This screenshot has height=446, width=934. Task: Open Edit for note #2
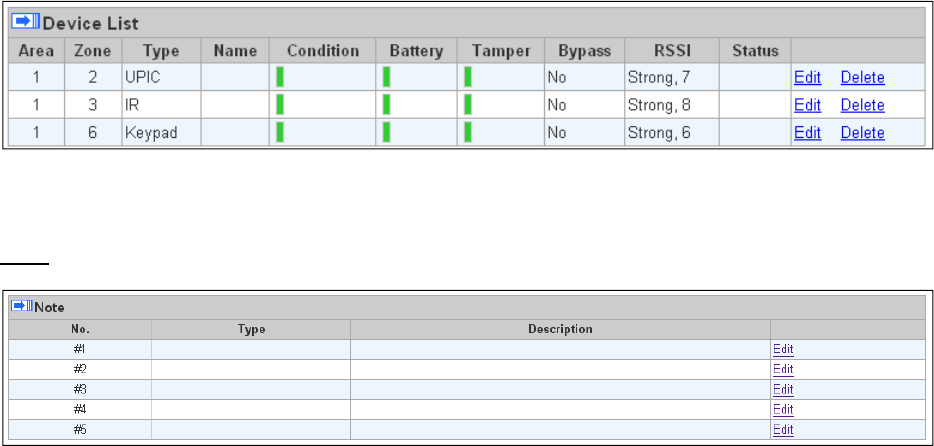(783, 370)
